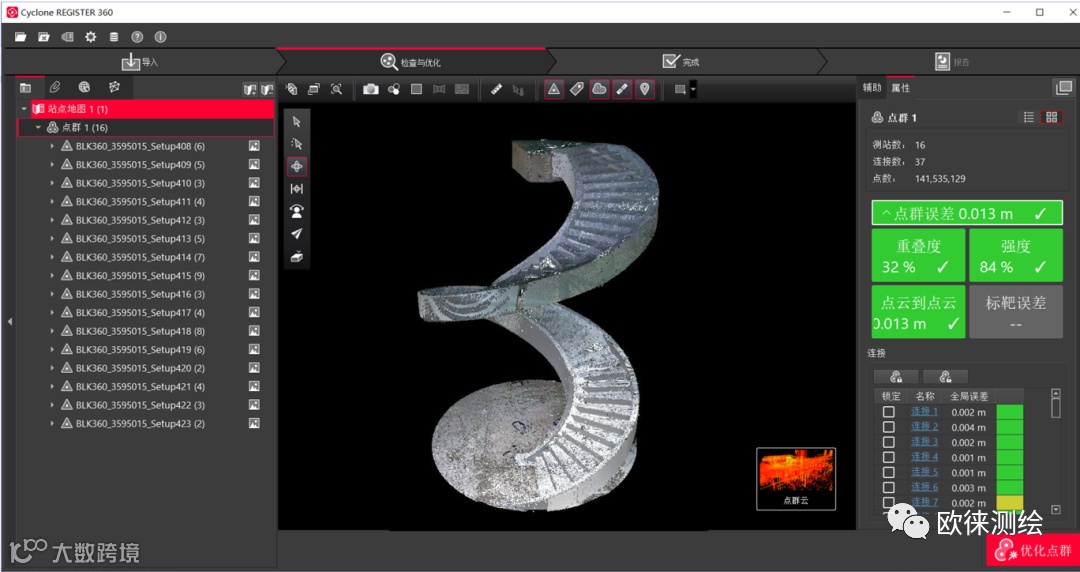This screenshot has width=1080, height=572.
Task: Click green error swatch for 连接 1
Action: click(x=1010, y=412)
